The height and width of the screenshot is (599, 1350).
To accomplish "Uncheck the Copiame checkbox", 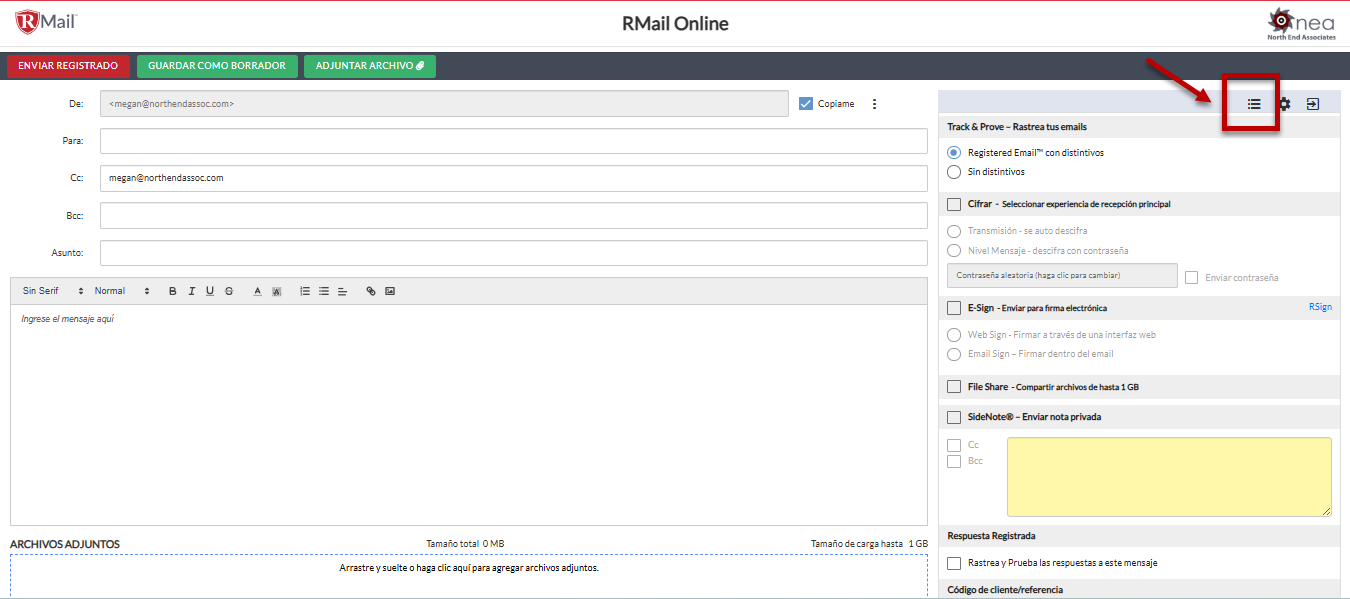I will tap(806, 103).
